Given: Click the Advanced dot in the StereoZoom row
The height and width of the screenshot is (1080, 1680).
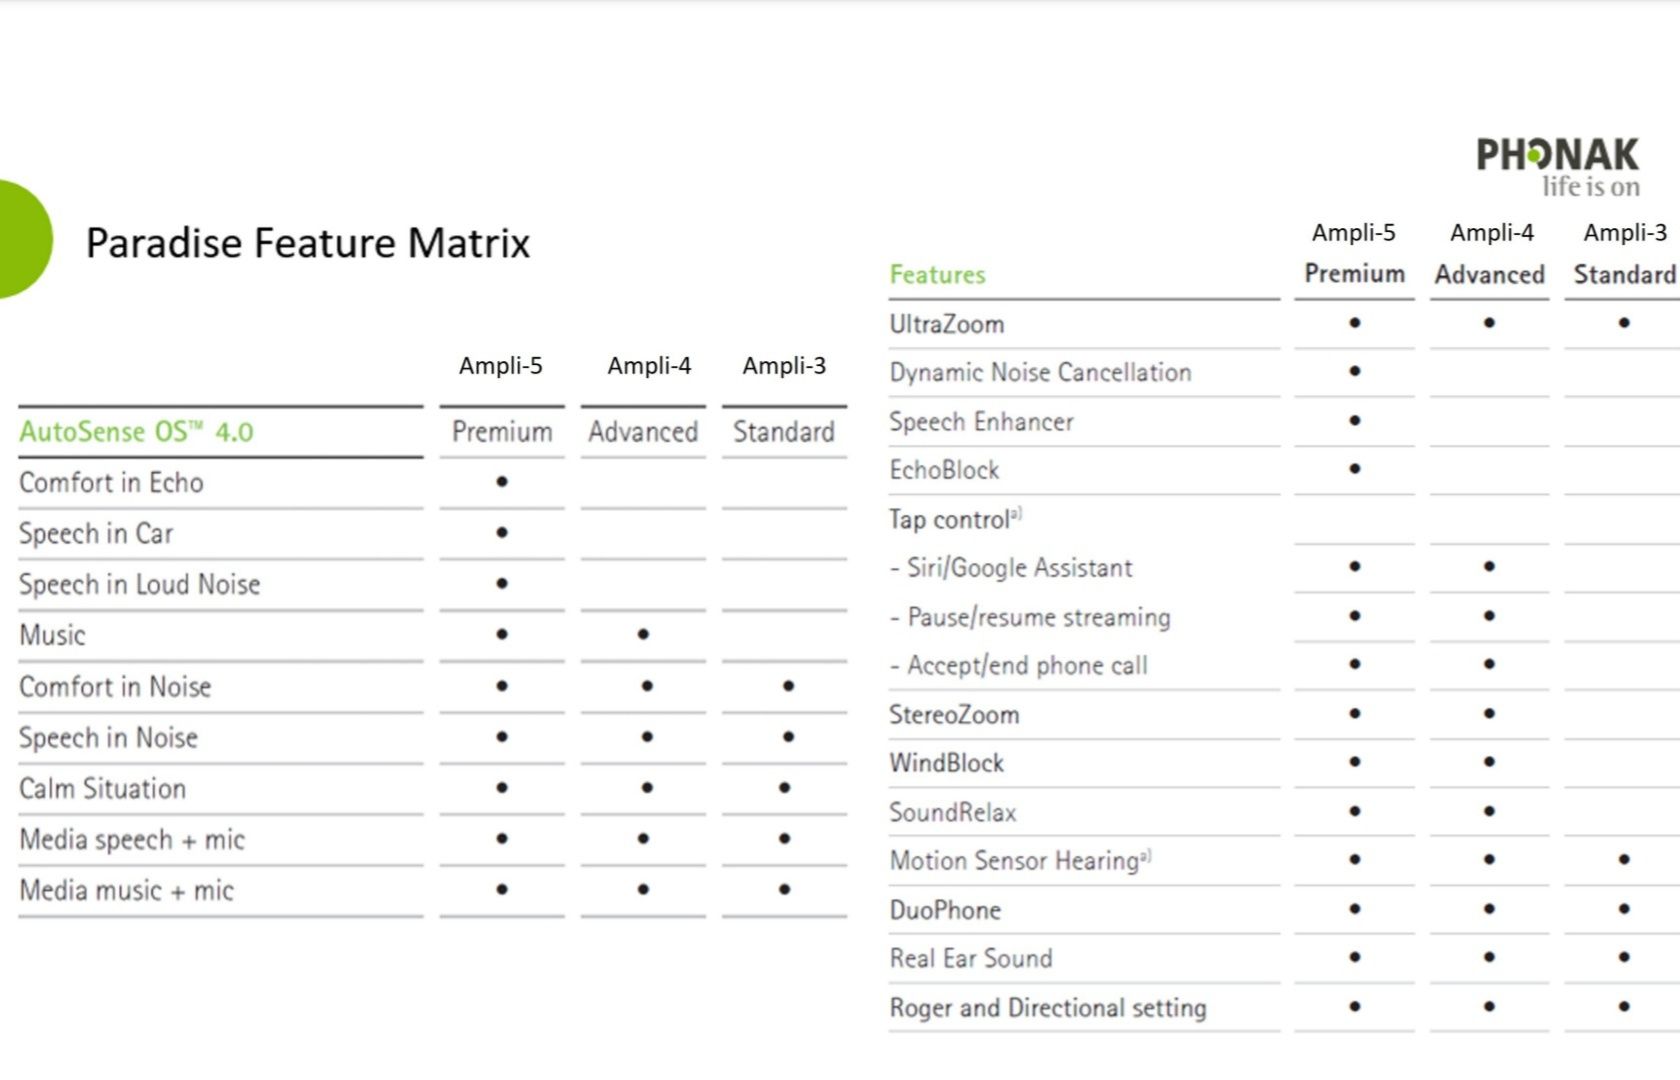Looking at the screenshot, I should tap(1489, 714).
